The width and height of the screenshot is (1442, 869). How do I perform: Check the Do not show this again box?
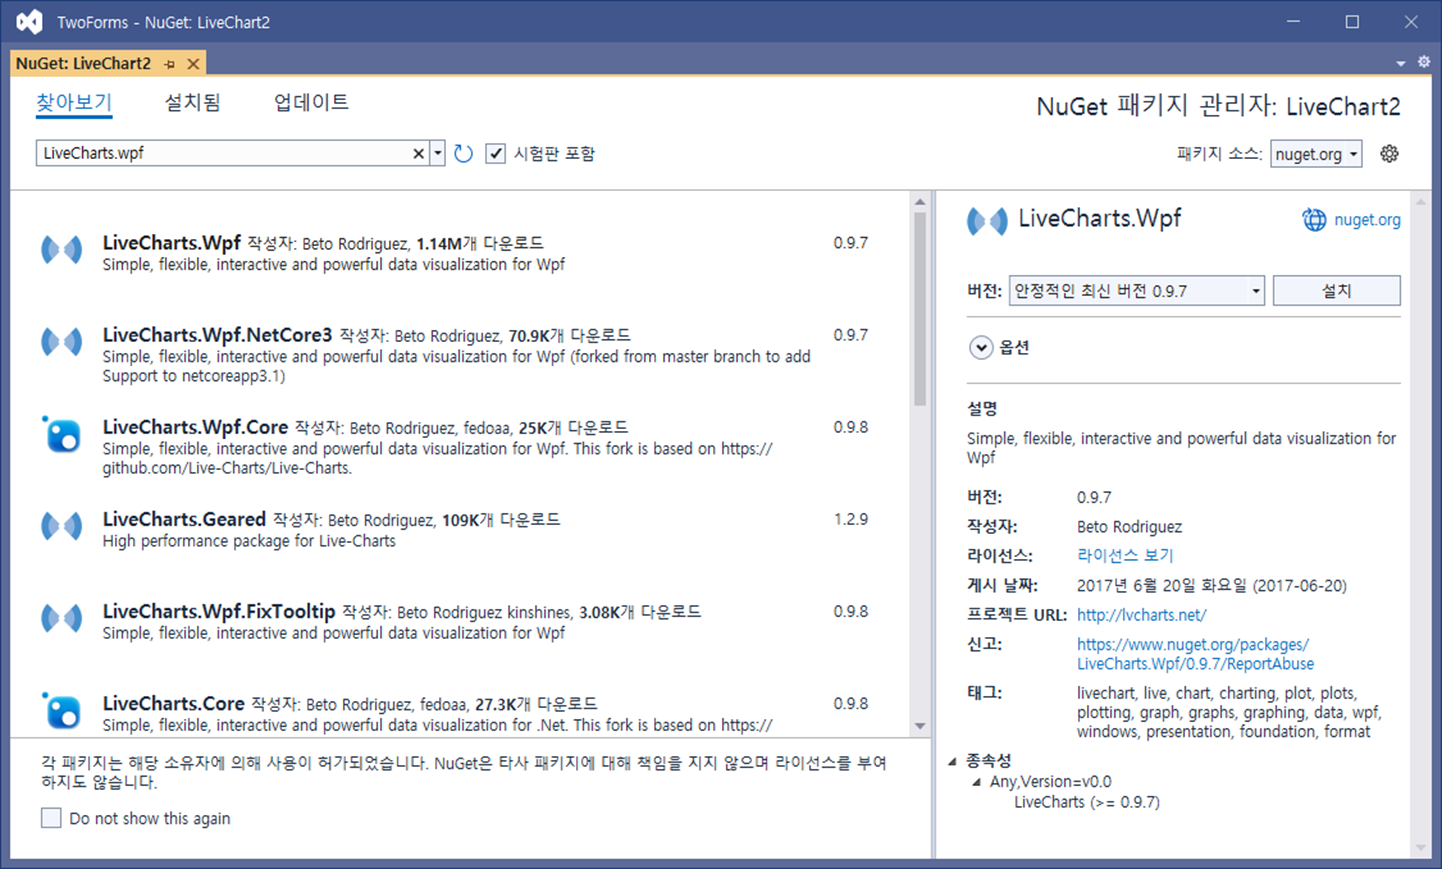click(x=51, y=818)
